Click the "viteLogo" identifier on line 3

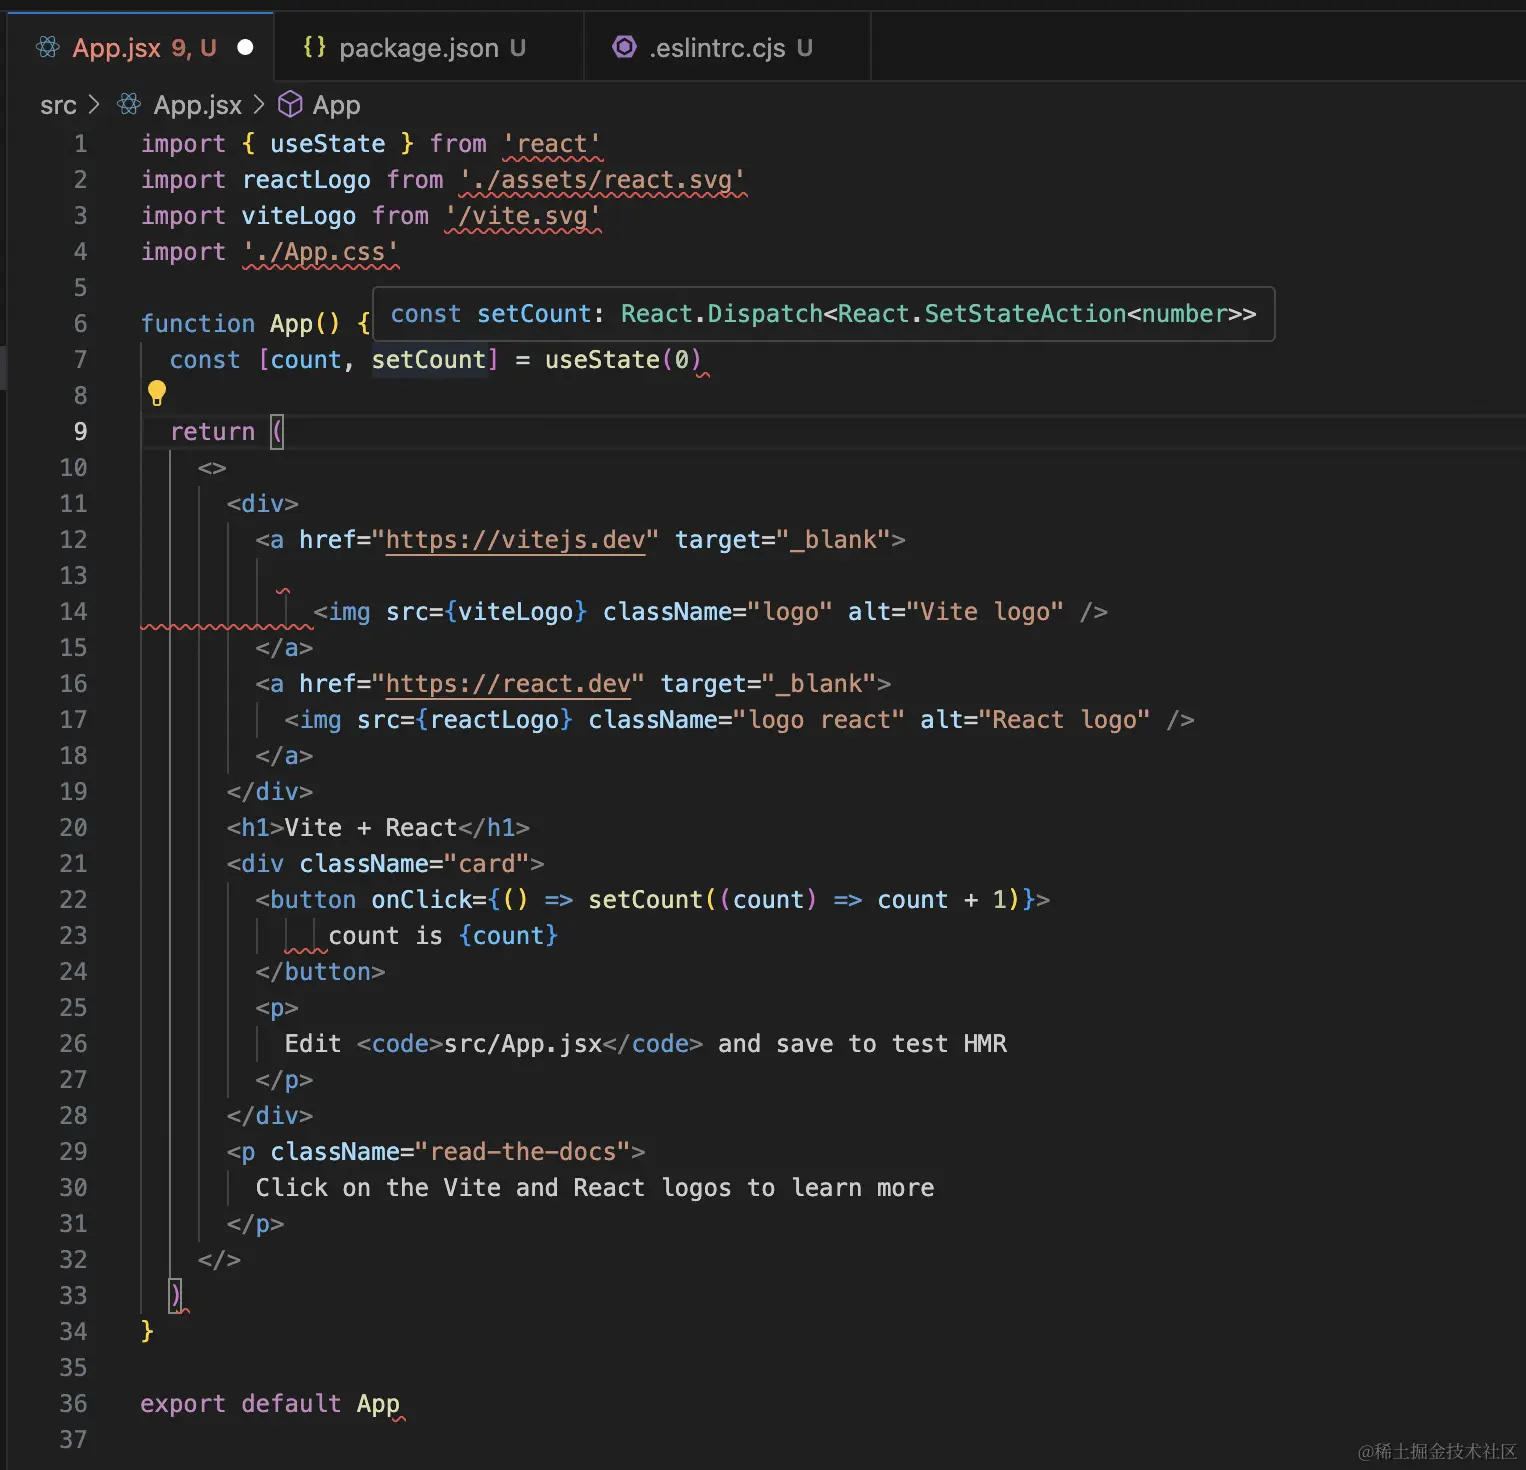[299, 216]
